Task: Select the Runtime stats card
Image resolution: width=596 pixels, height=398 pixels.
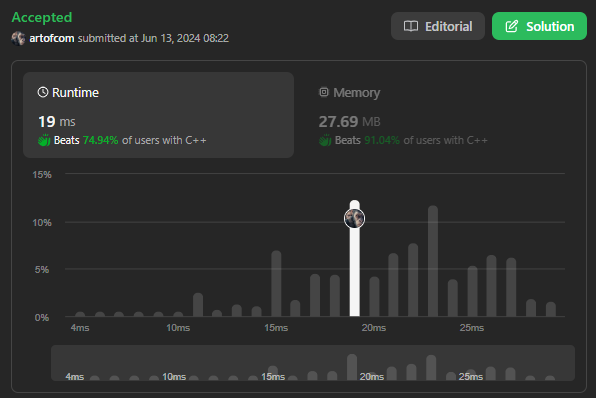Action: pyautogui.click(x=158, y=115)
